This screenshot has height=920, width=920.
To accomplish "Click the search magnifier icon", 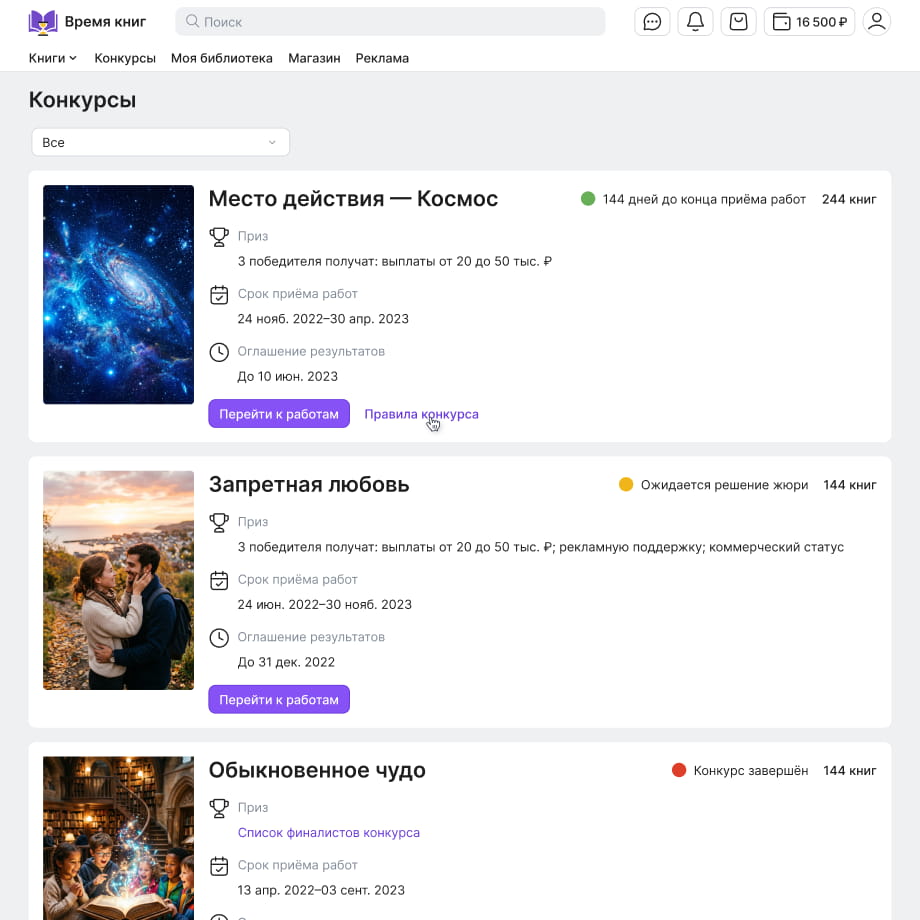I will coord(192,21).
